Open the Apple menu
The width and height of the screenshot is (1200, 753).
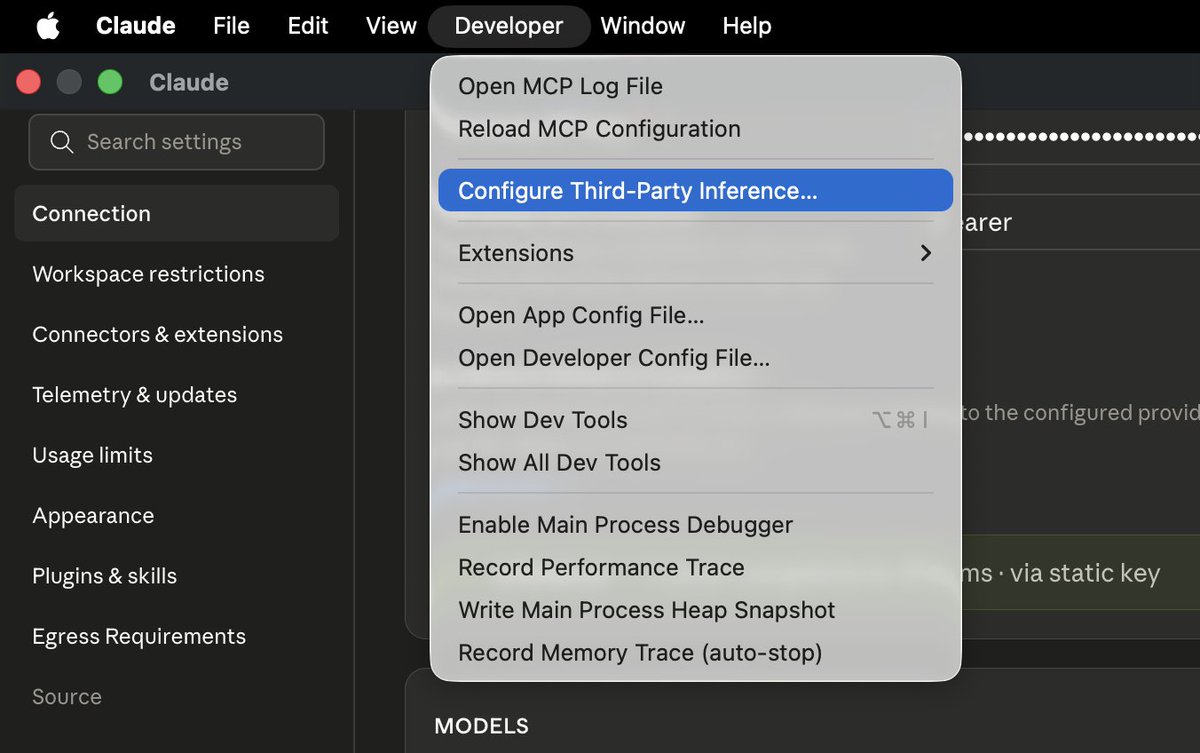(48, 26)
